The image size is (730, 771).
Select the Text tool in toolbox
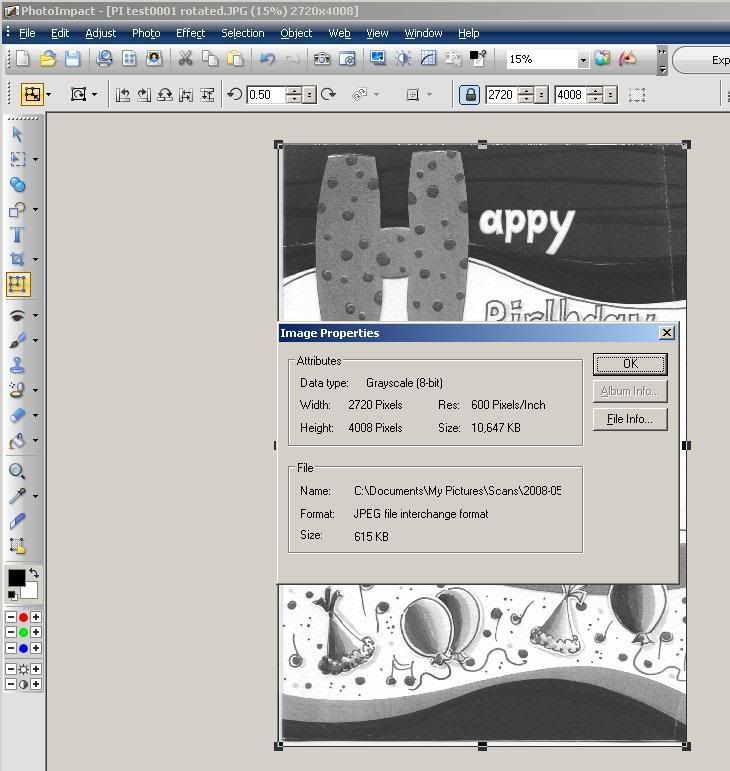(17, 235)
